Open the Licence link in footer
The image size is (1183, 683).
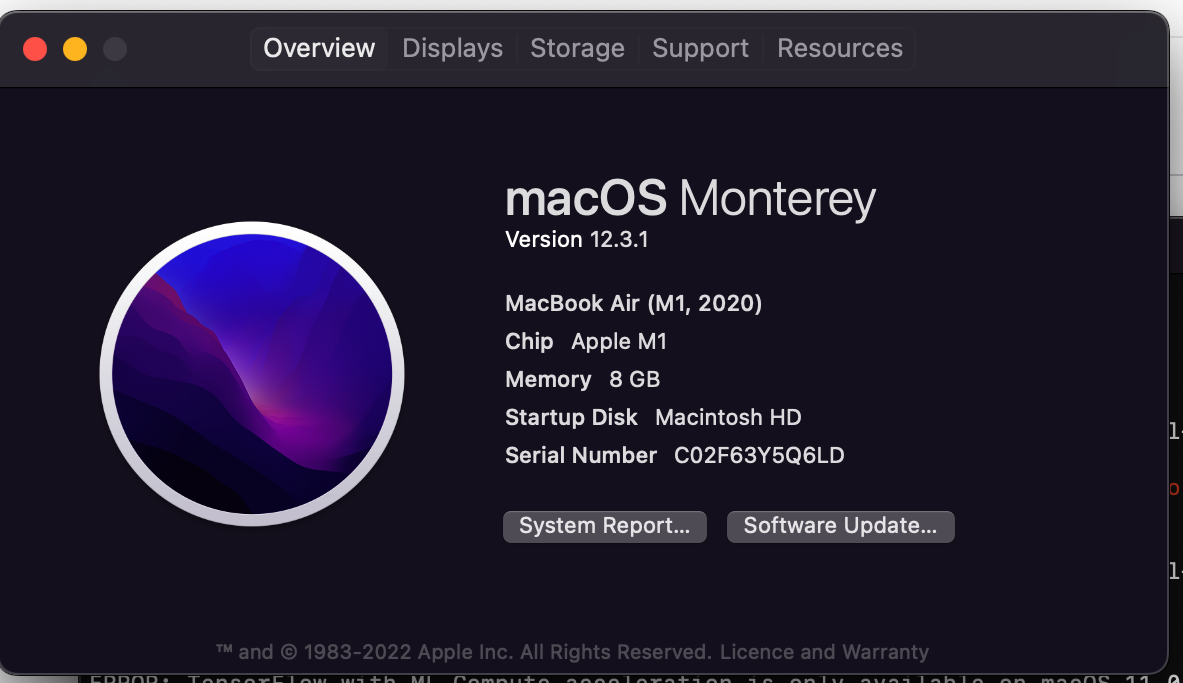point(758,652)
